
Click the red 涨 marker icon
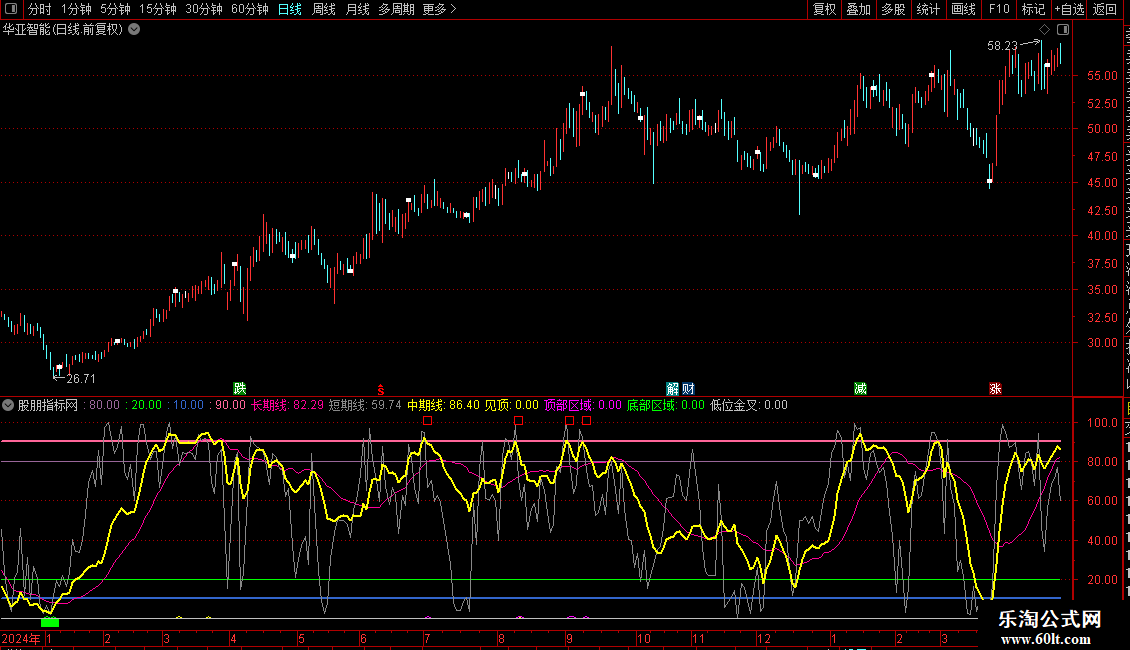[995, 388]
